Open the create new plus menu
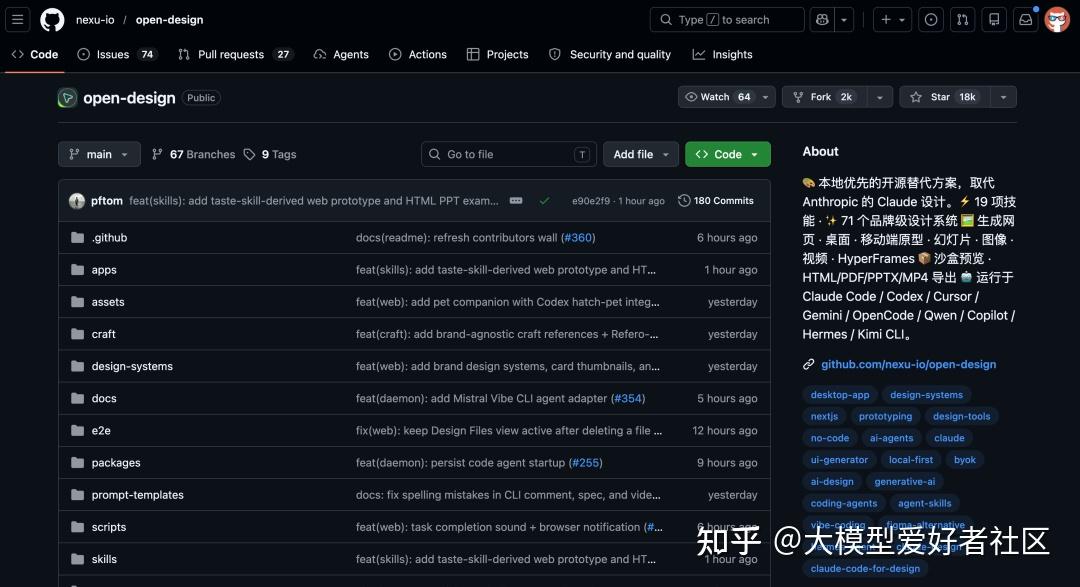The image size is (1080, 587). pyautogui.click(x=892, y=19)
